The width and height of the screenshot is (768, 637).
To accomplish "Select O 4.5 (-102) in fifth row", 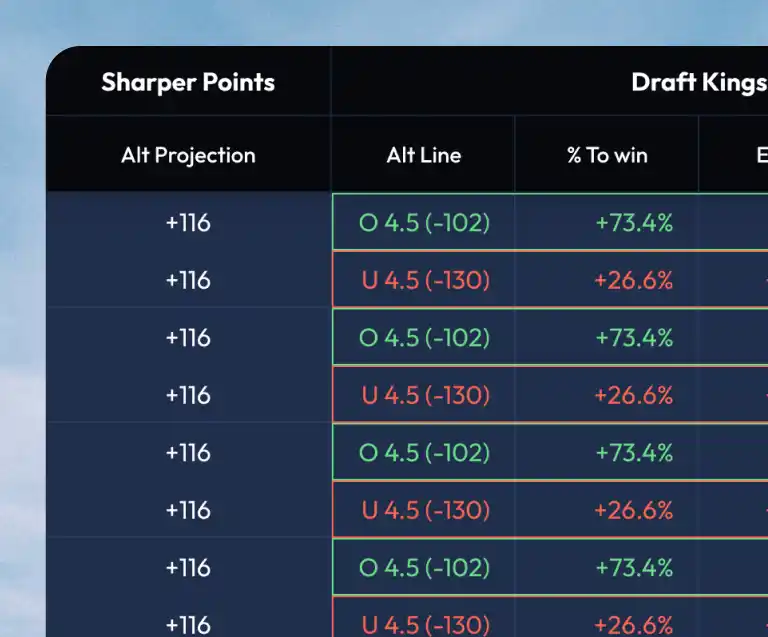I will [424, 452].
